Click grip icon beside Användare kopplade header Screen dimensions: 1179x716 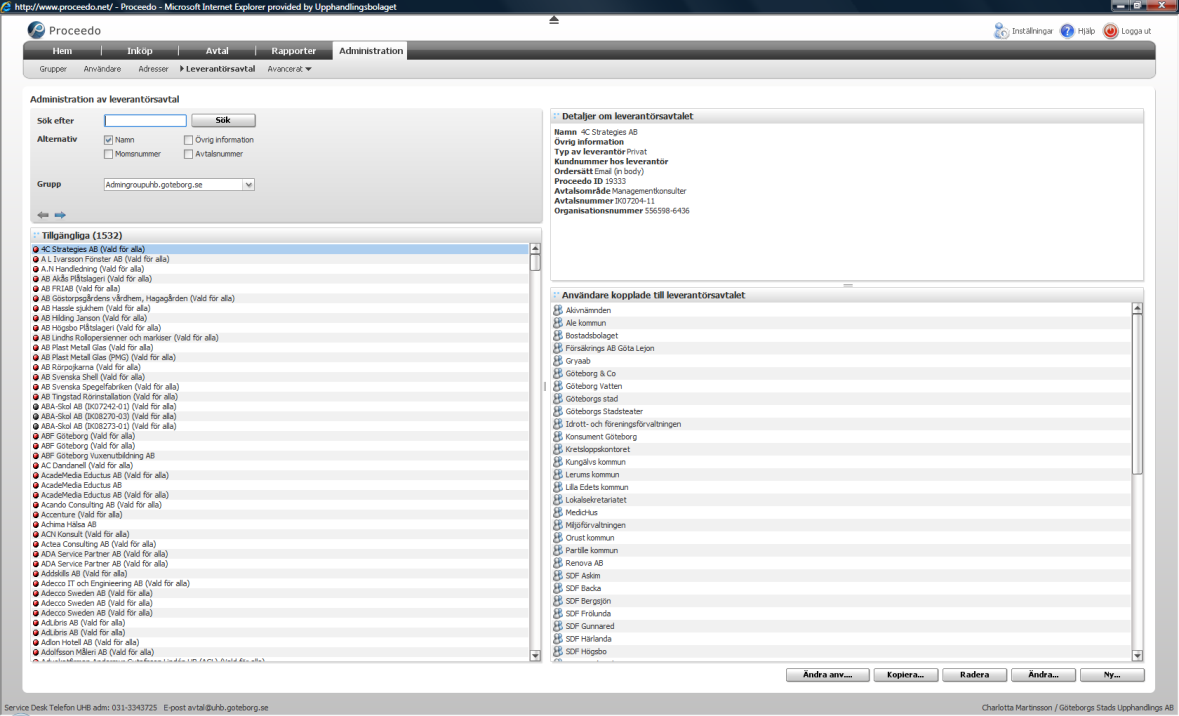pyautogui.click(x=556, y=296)
